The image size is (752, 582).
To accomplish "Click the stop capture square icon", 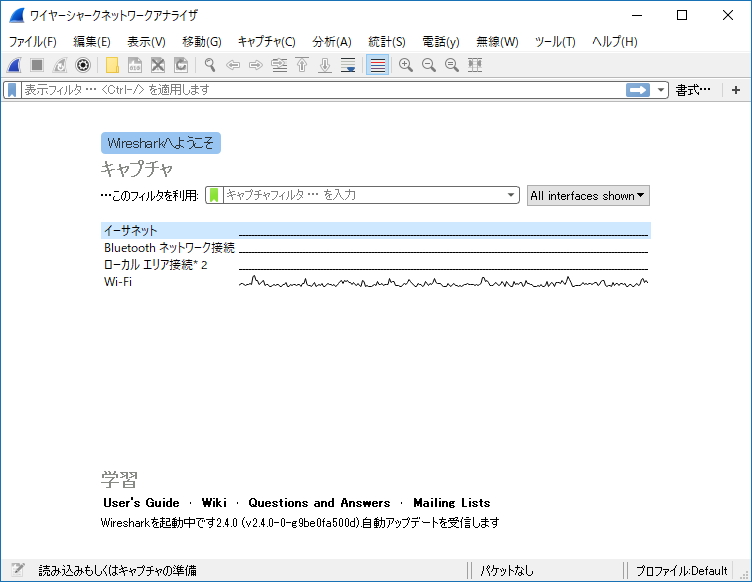I will [37, 65].
